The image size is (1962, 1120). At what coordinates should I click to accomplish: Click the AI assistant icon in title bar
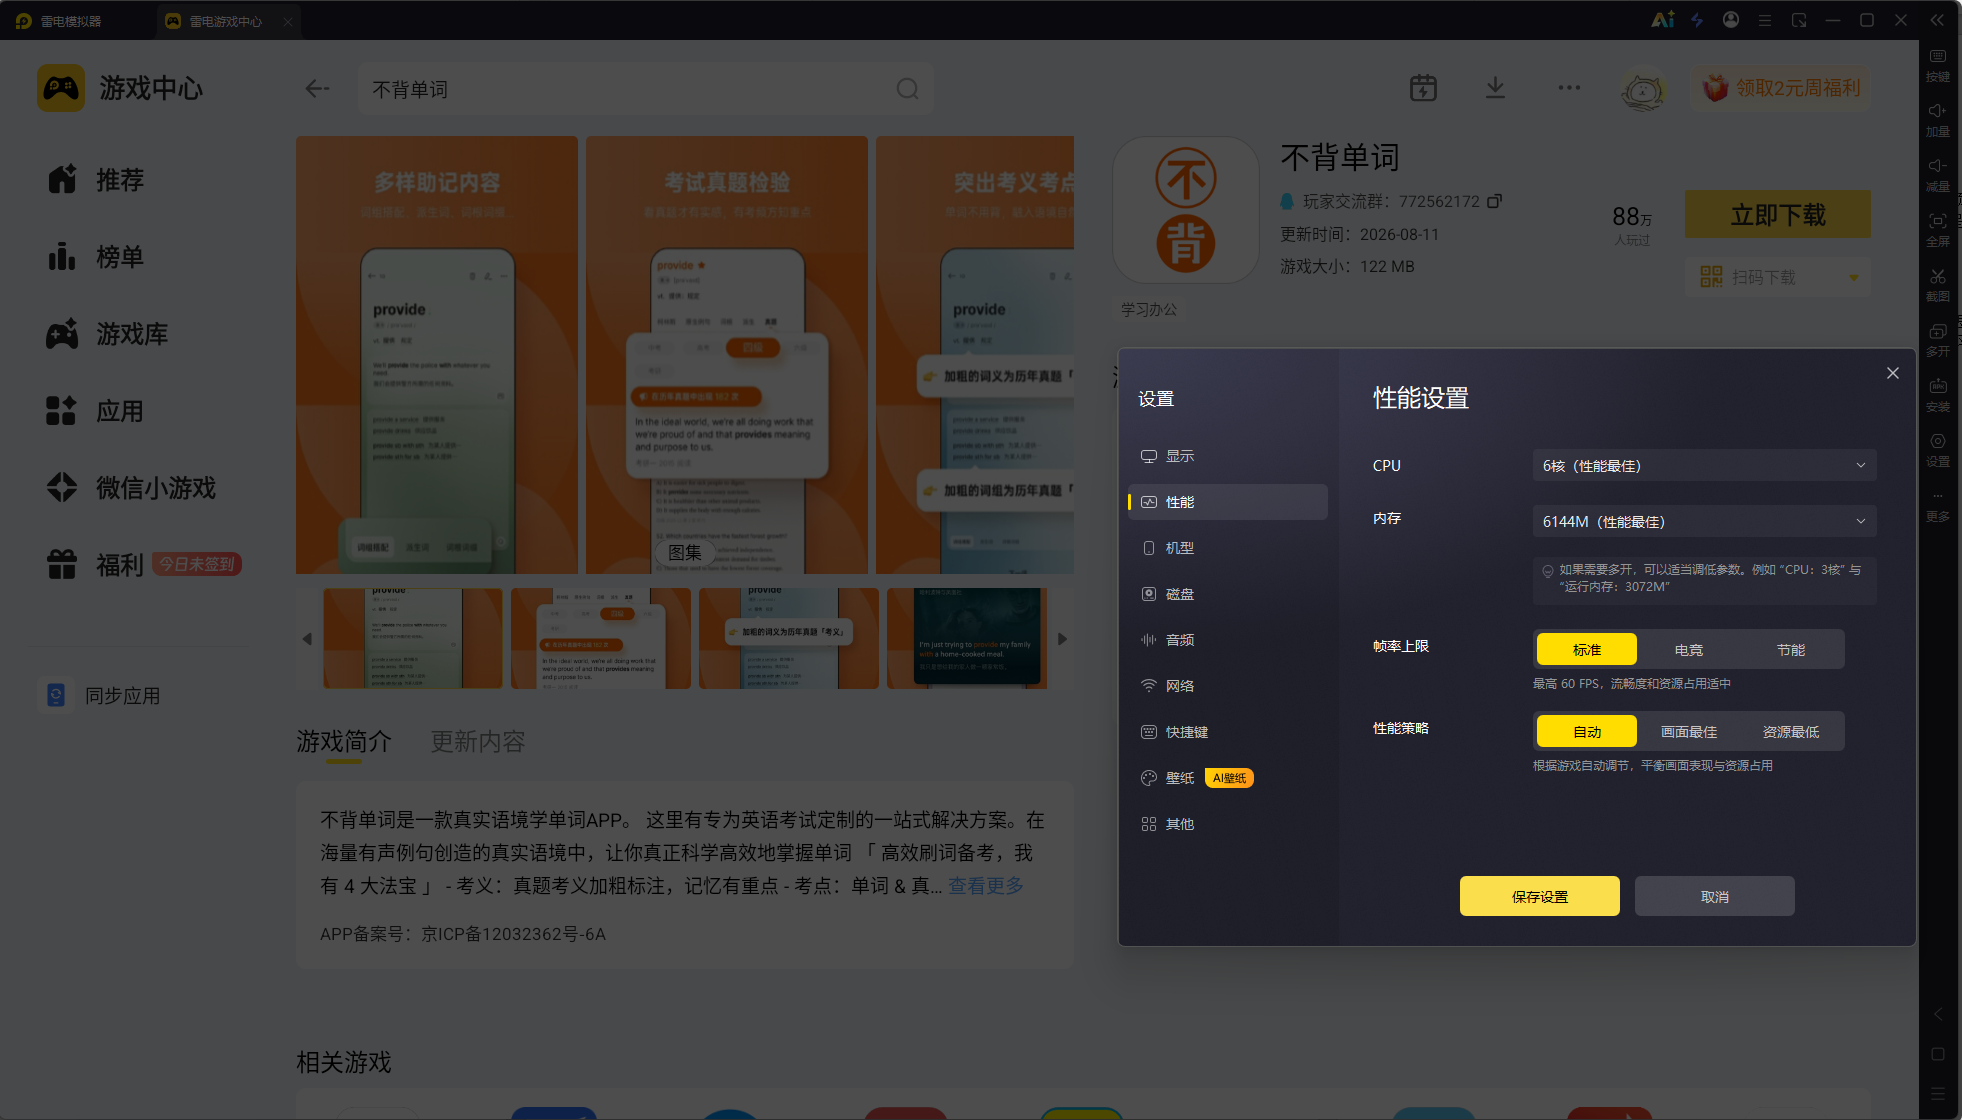pyautogui.click(x=1662, y=20)
